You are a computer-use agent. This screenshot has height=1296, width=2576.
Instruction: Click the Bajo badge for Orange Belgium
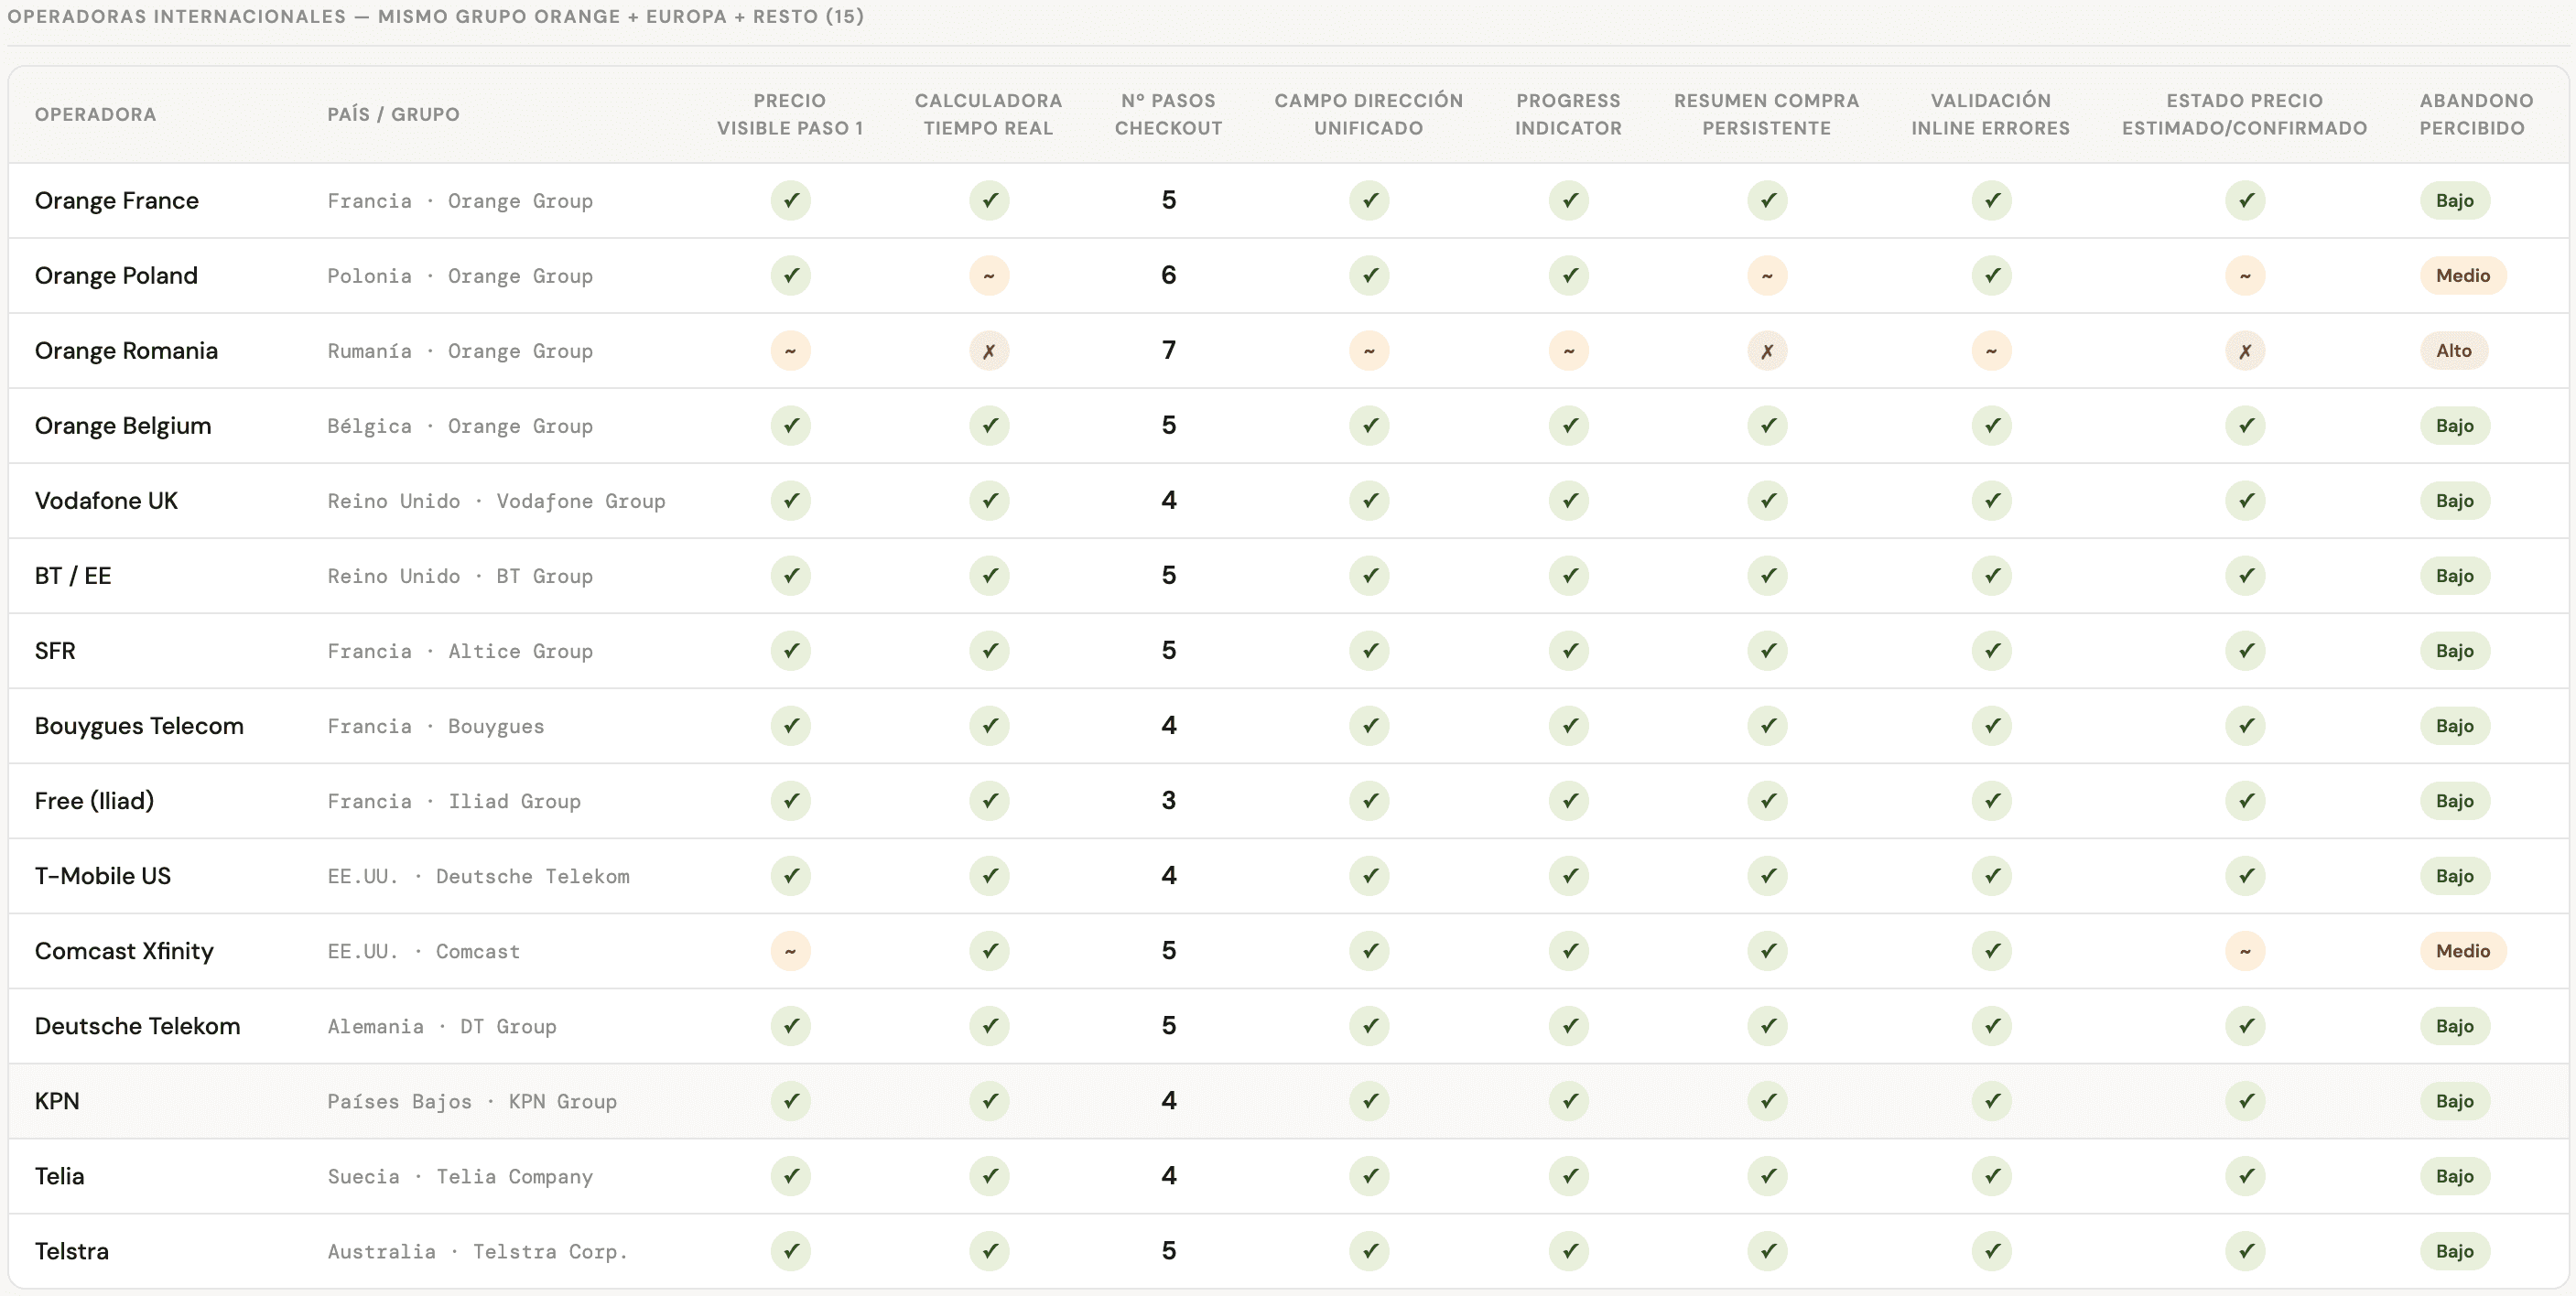2454,425
